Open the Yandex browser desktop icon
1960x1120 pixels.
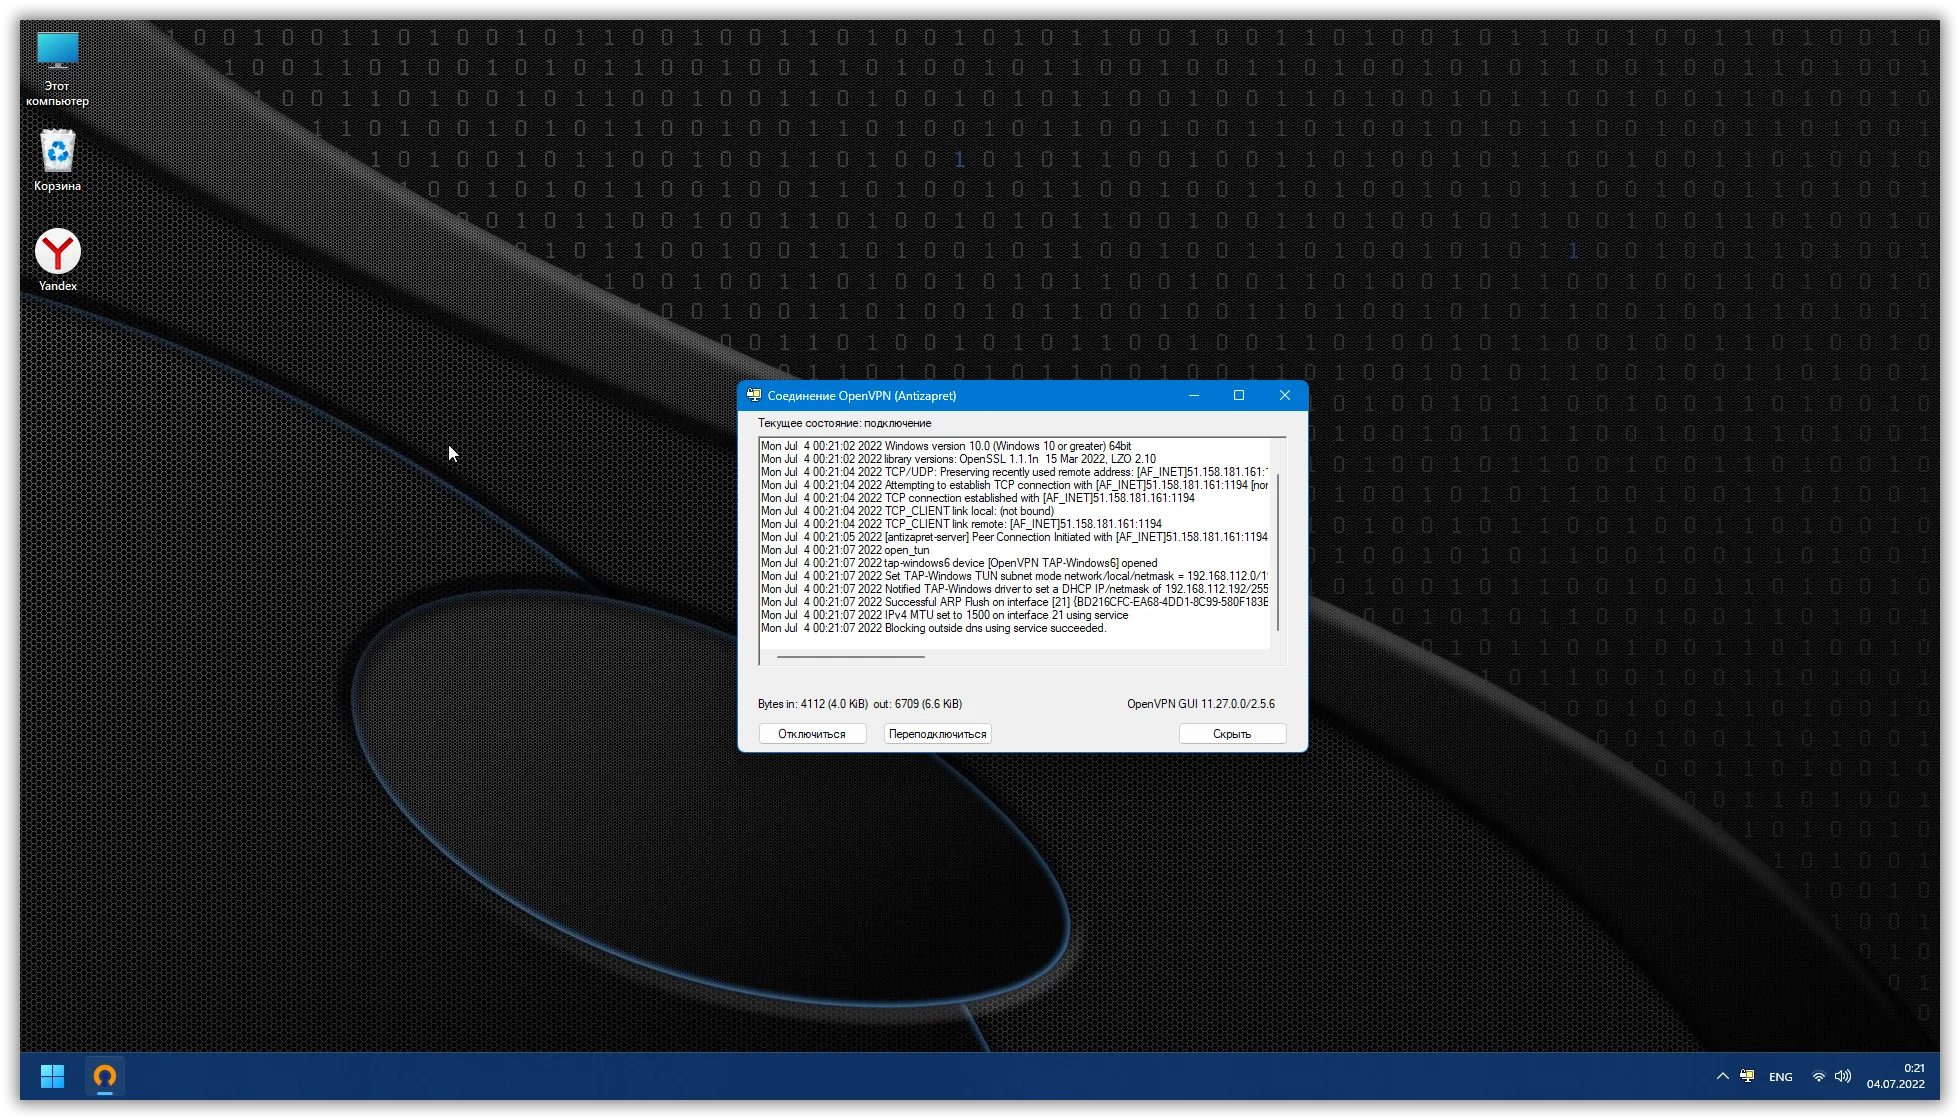58,253
